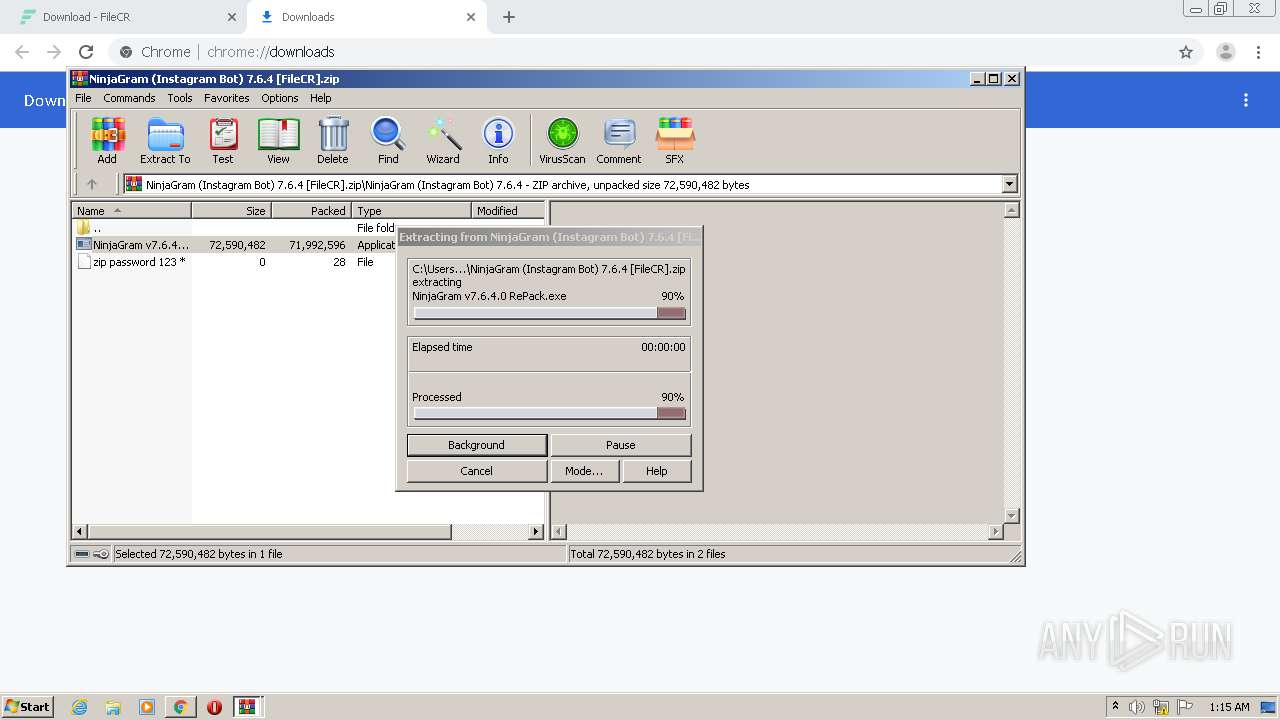Click the Test archive icon
This screenshot has width=1280, height=720.
point(223,140)
